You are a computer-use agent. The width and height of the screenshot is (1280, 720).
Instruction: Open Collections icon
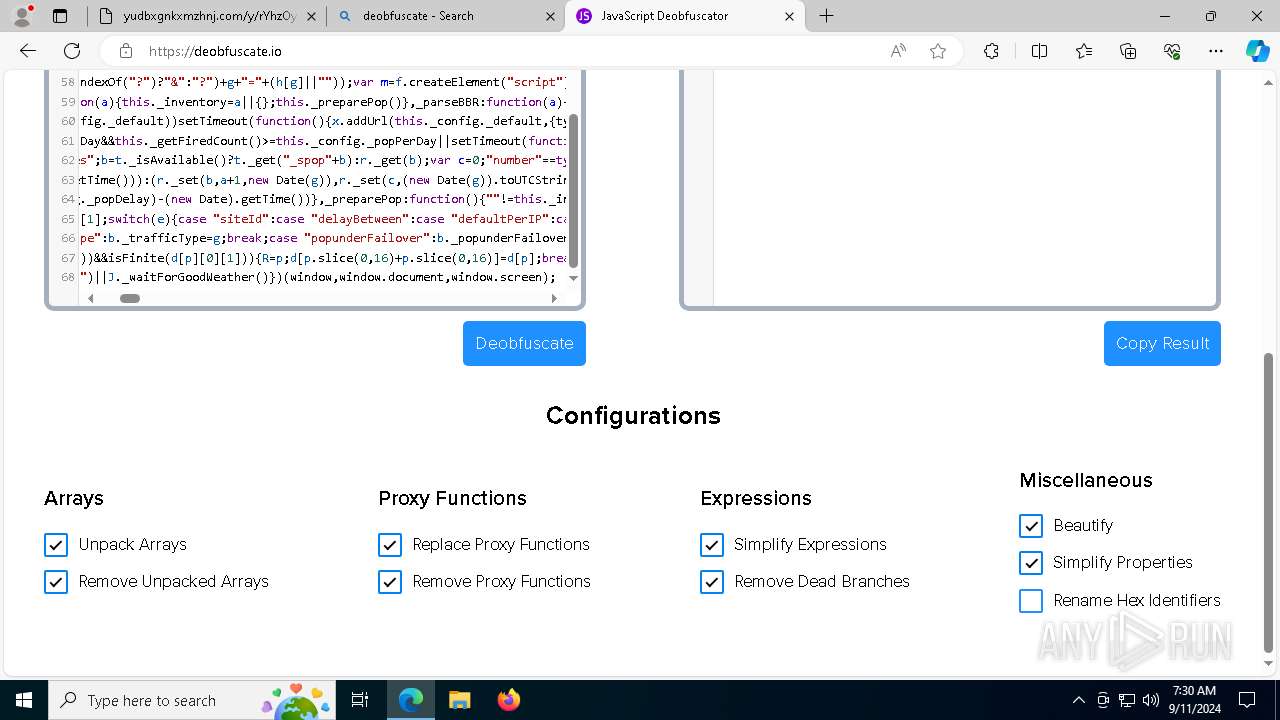tap(1128, 51)
